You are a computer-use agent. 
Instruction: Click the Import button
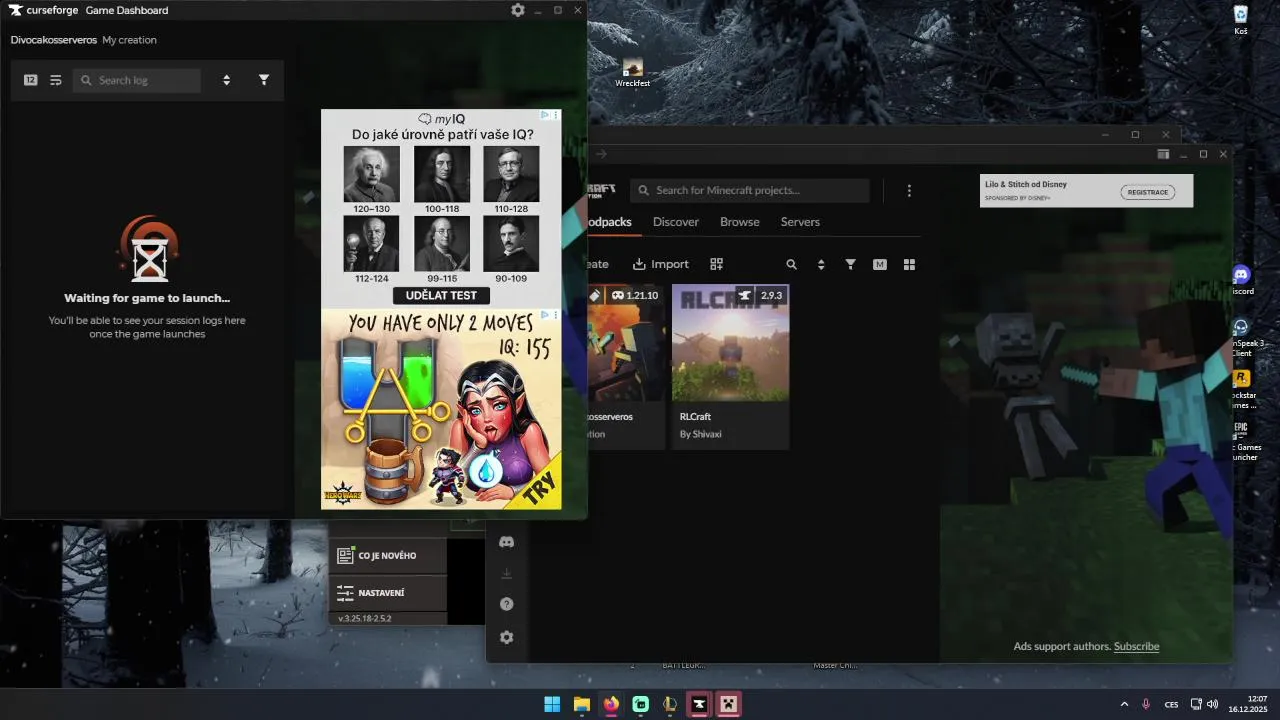(x=661, y=264)
